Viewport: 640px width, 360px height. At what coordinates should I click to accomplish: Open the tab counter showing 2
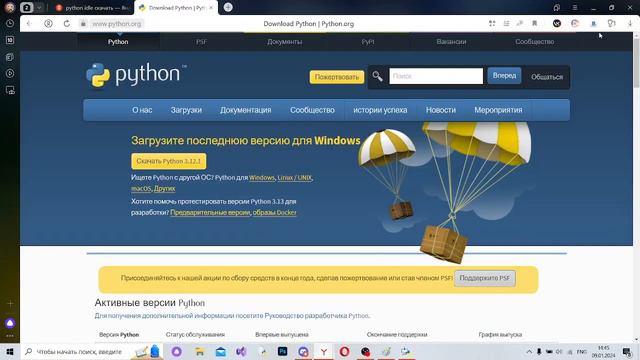pyautogui.click(x=27, y=7)
